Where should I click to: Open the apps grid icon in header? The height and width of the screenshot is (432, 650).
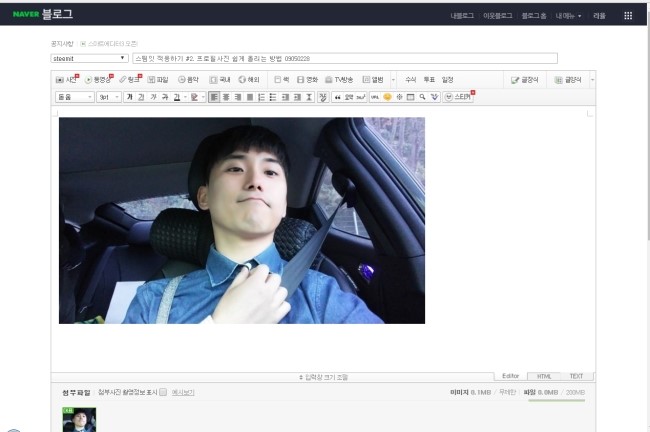[628, 16]
